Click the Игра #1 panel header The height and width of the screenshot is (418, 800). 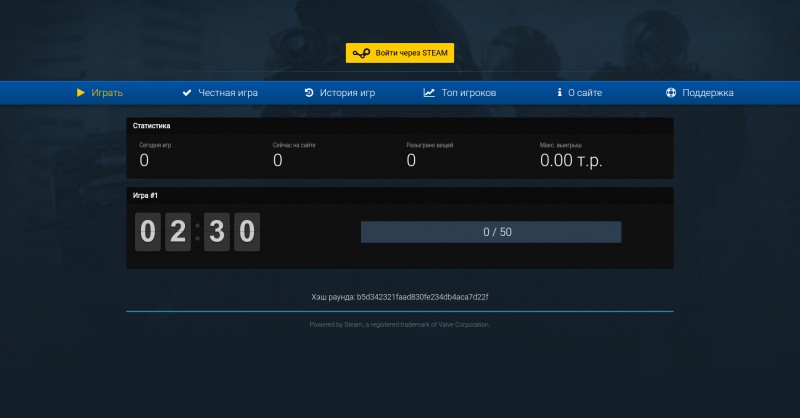[x=400, y=195]
